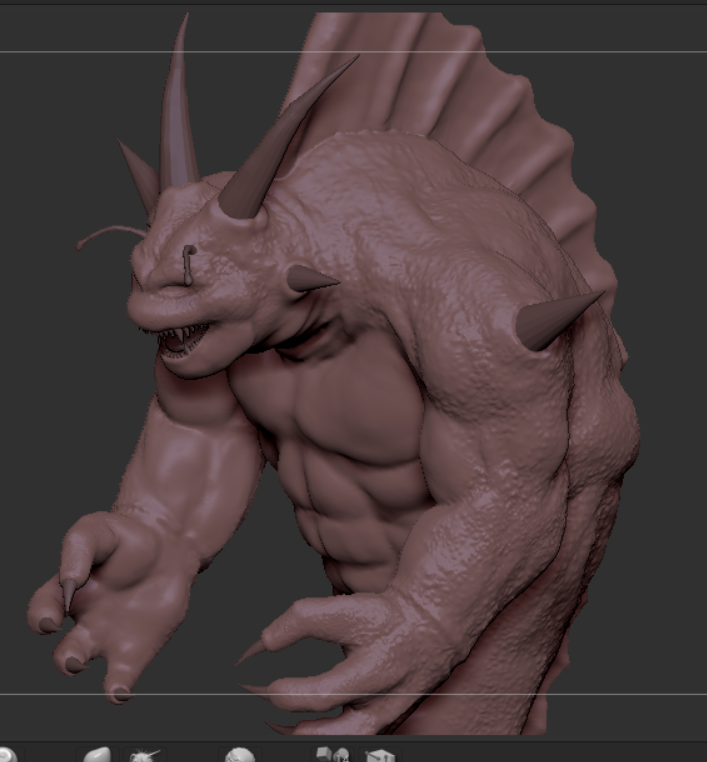Click the box with pins icon
Viewport: 707px width, 762px height.
click(x=380, y=756)
